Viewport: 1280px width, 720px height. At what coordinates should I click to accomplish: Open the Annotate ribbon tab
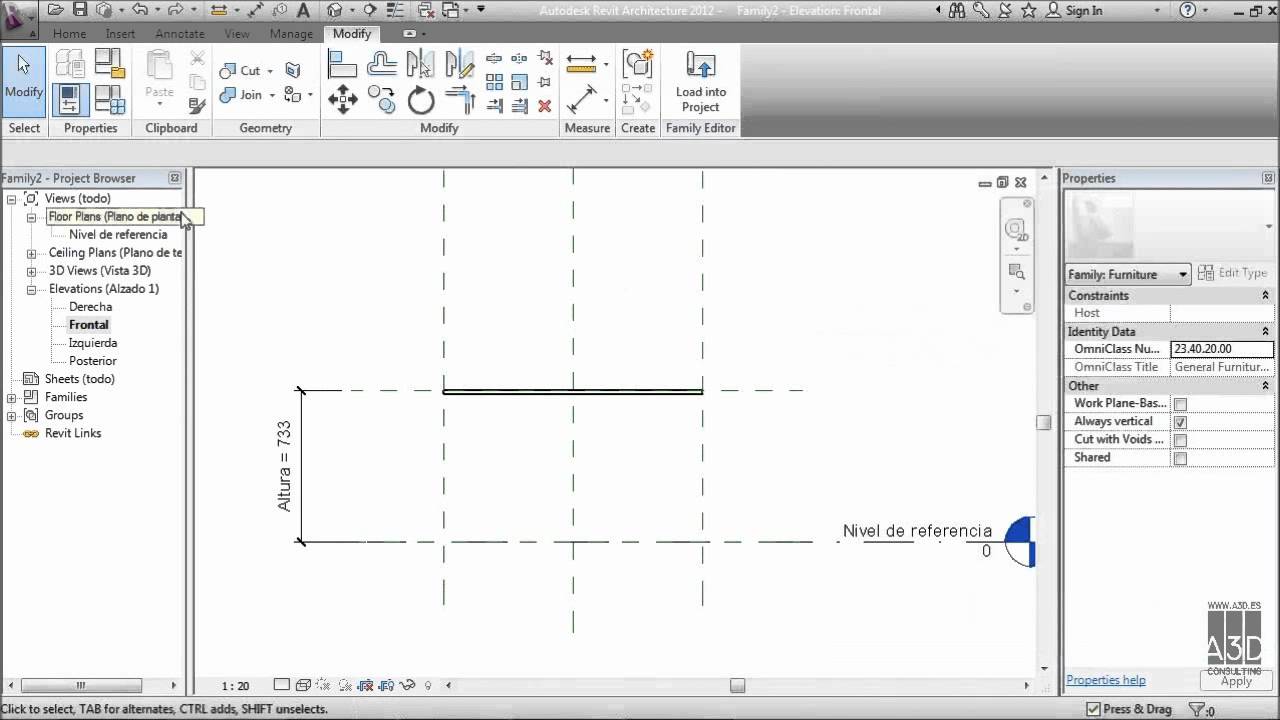tap(179, 34)
